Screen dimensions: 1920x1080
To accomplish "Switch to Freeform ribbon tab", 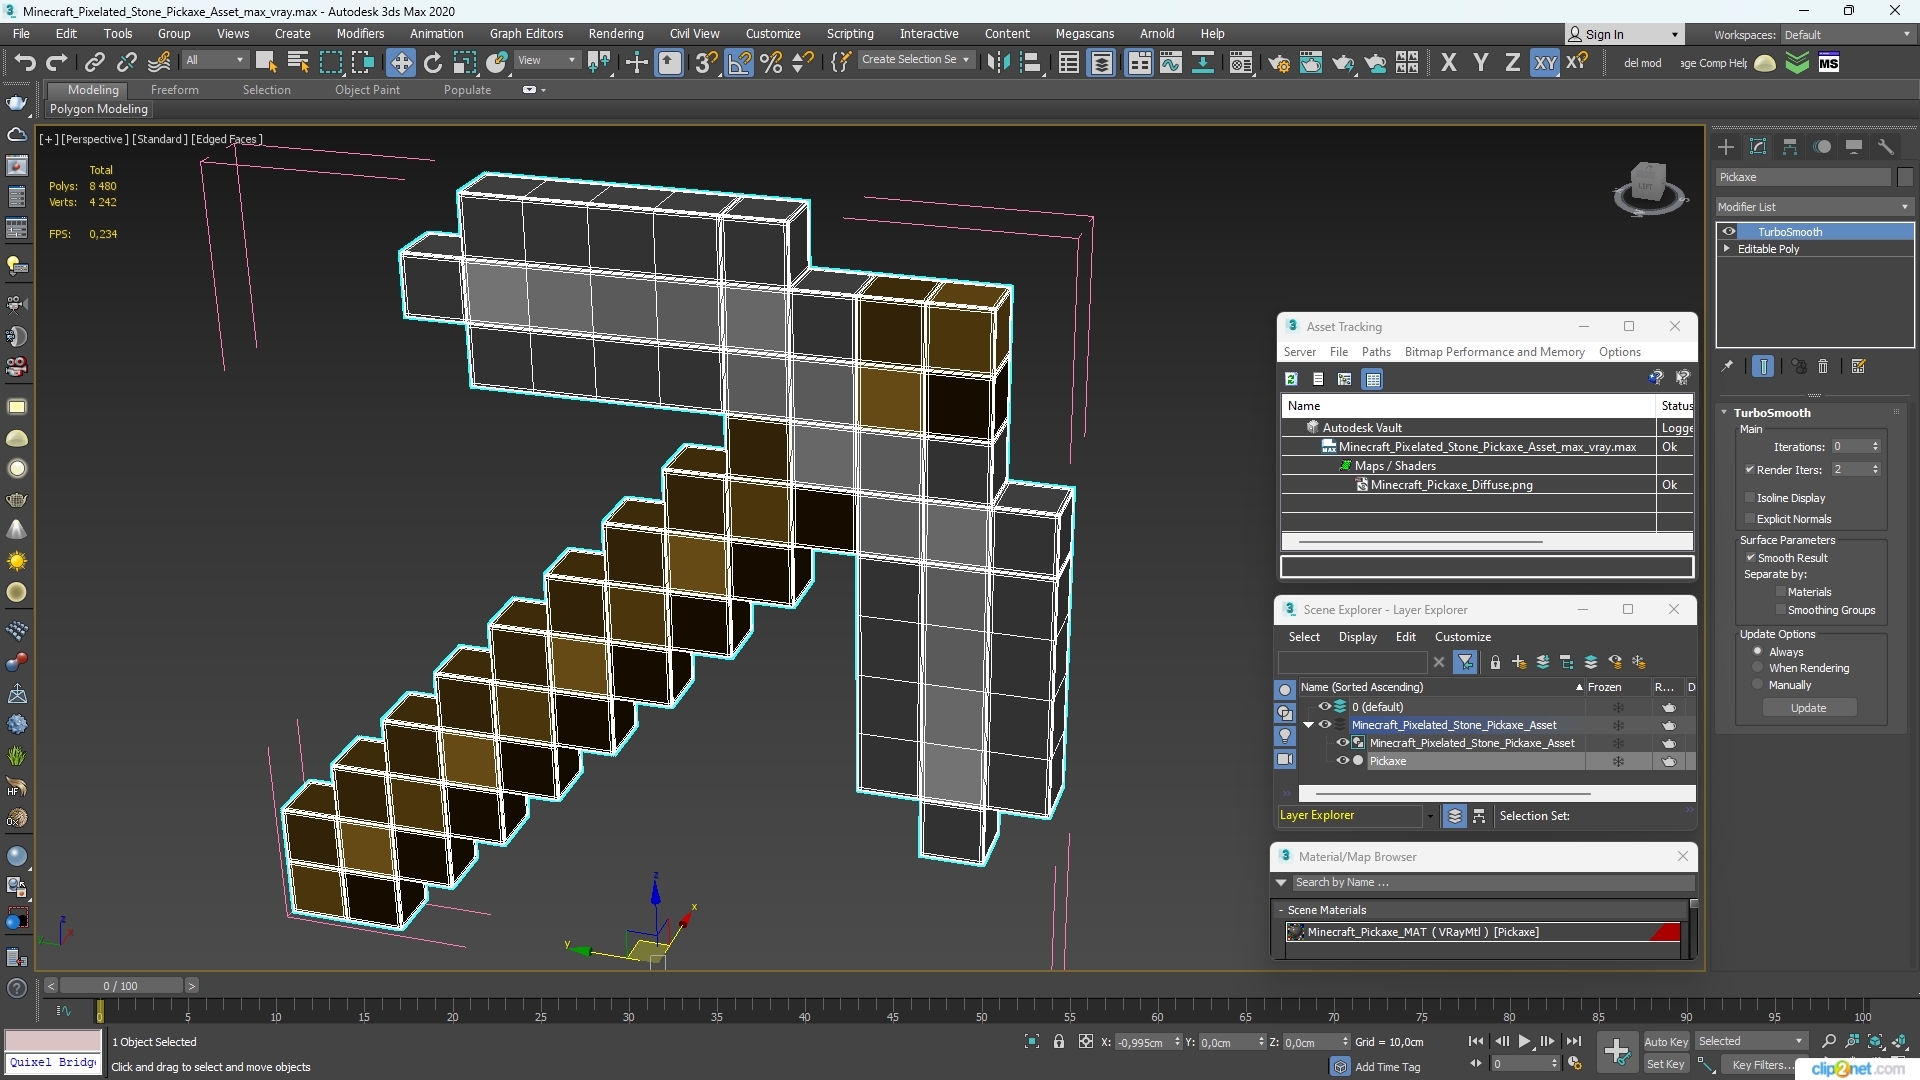I will (x=175, y=90).
